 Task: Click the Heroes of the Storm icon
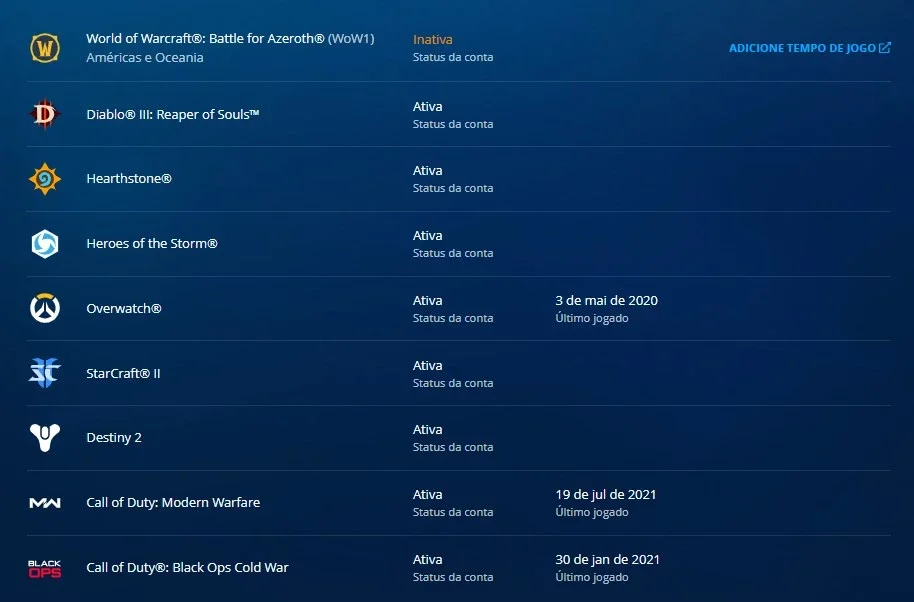pos(45,244)
